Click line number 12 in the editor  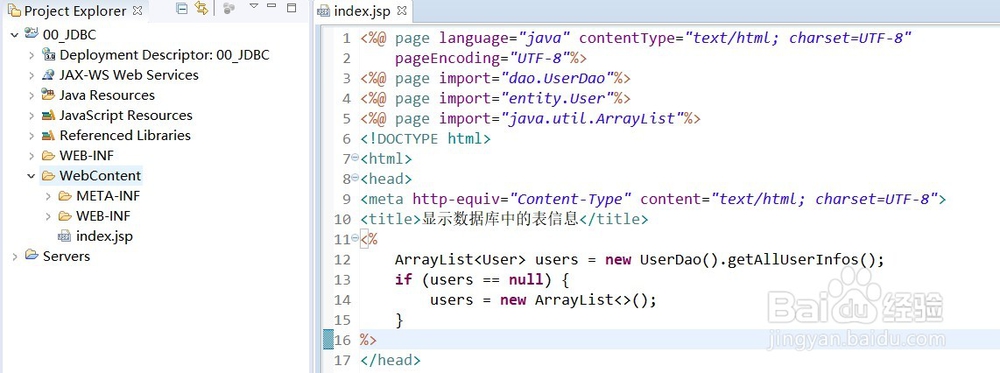342,260
